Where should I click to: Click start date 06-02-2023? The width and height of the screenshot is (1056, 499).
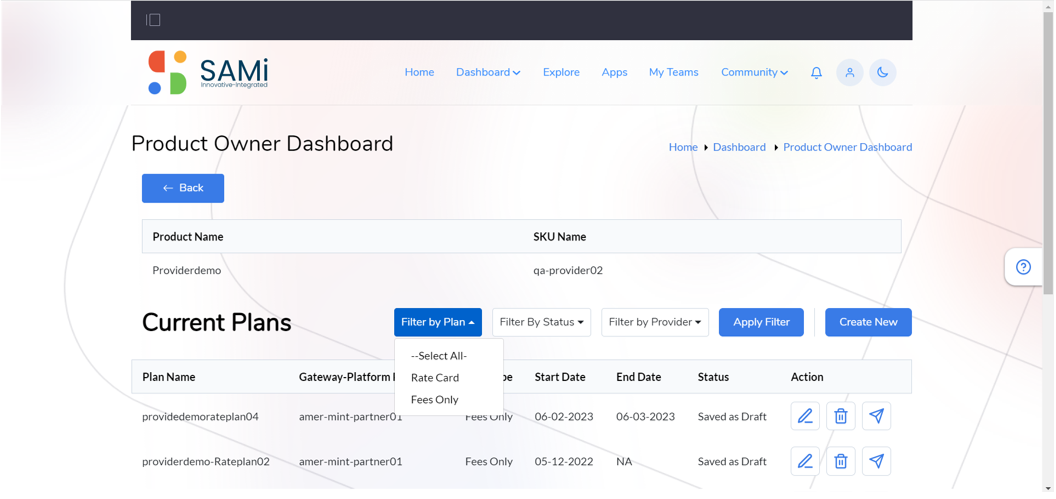point(564,417)
